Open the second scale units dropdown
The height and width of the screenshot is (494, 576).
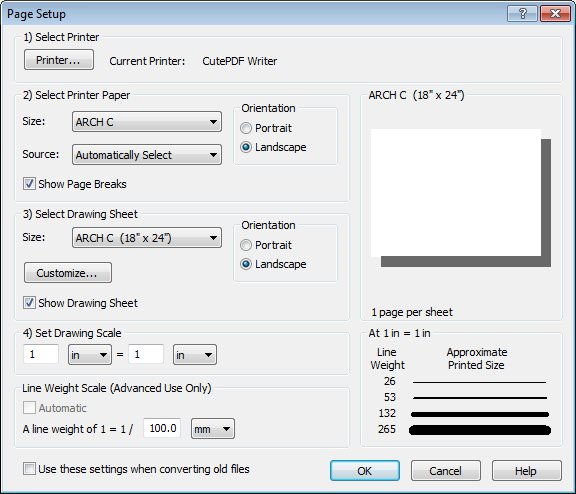click(195, 354)
